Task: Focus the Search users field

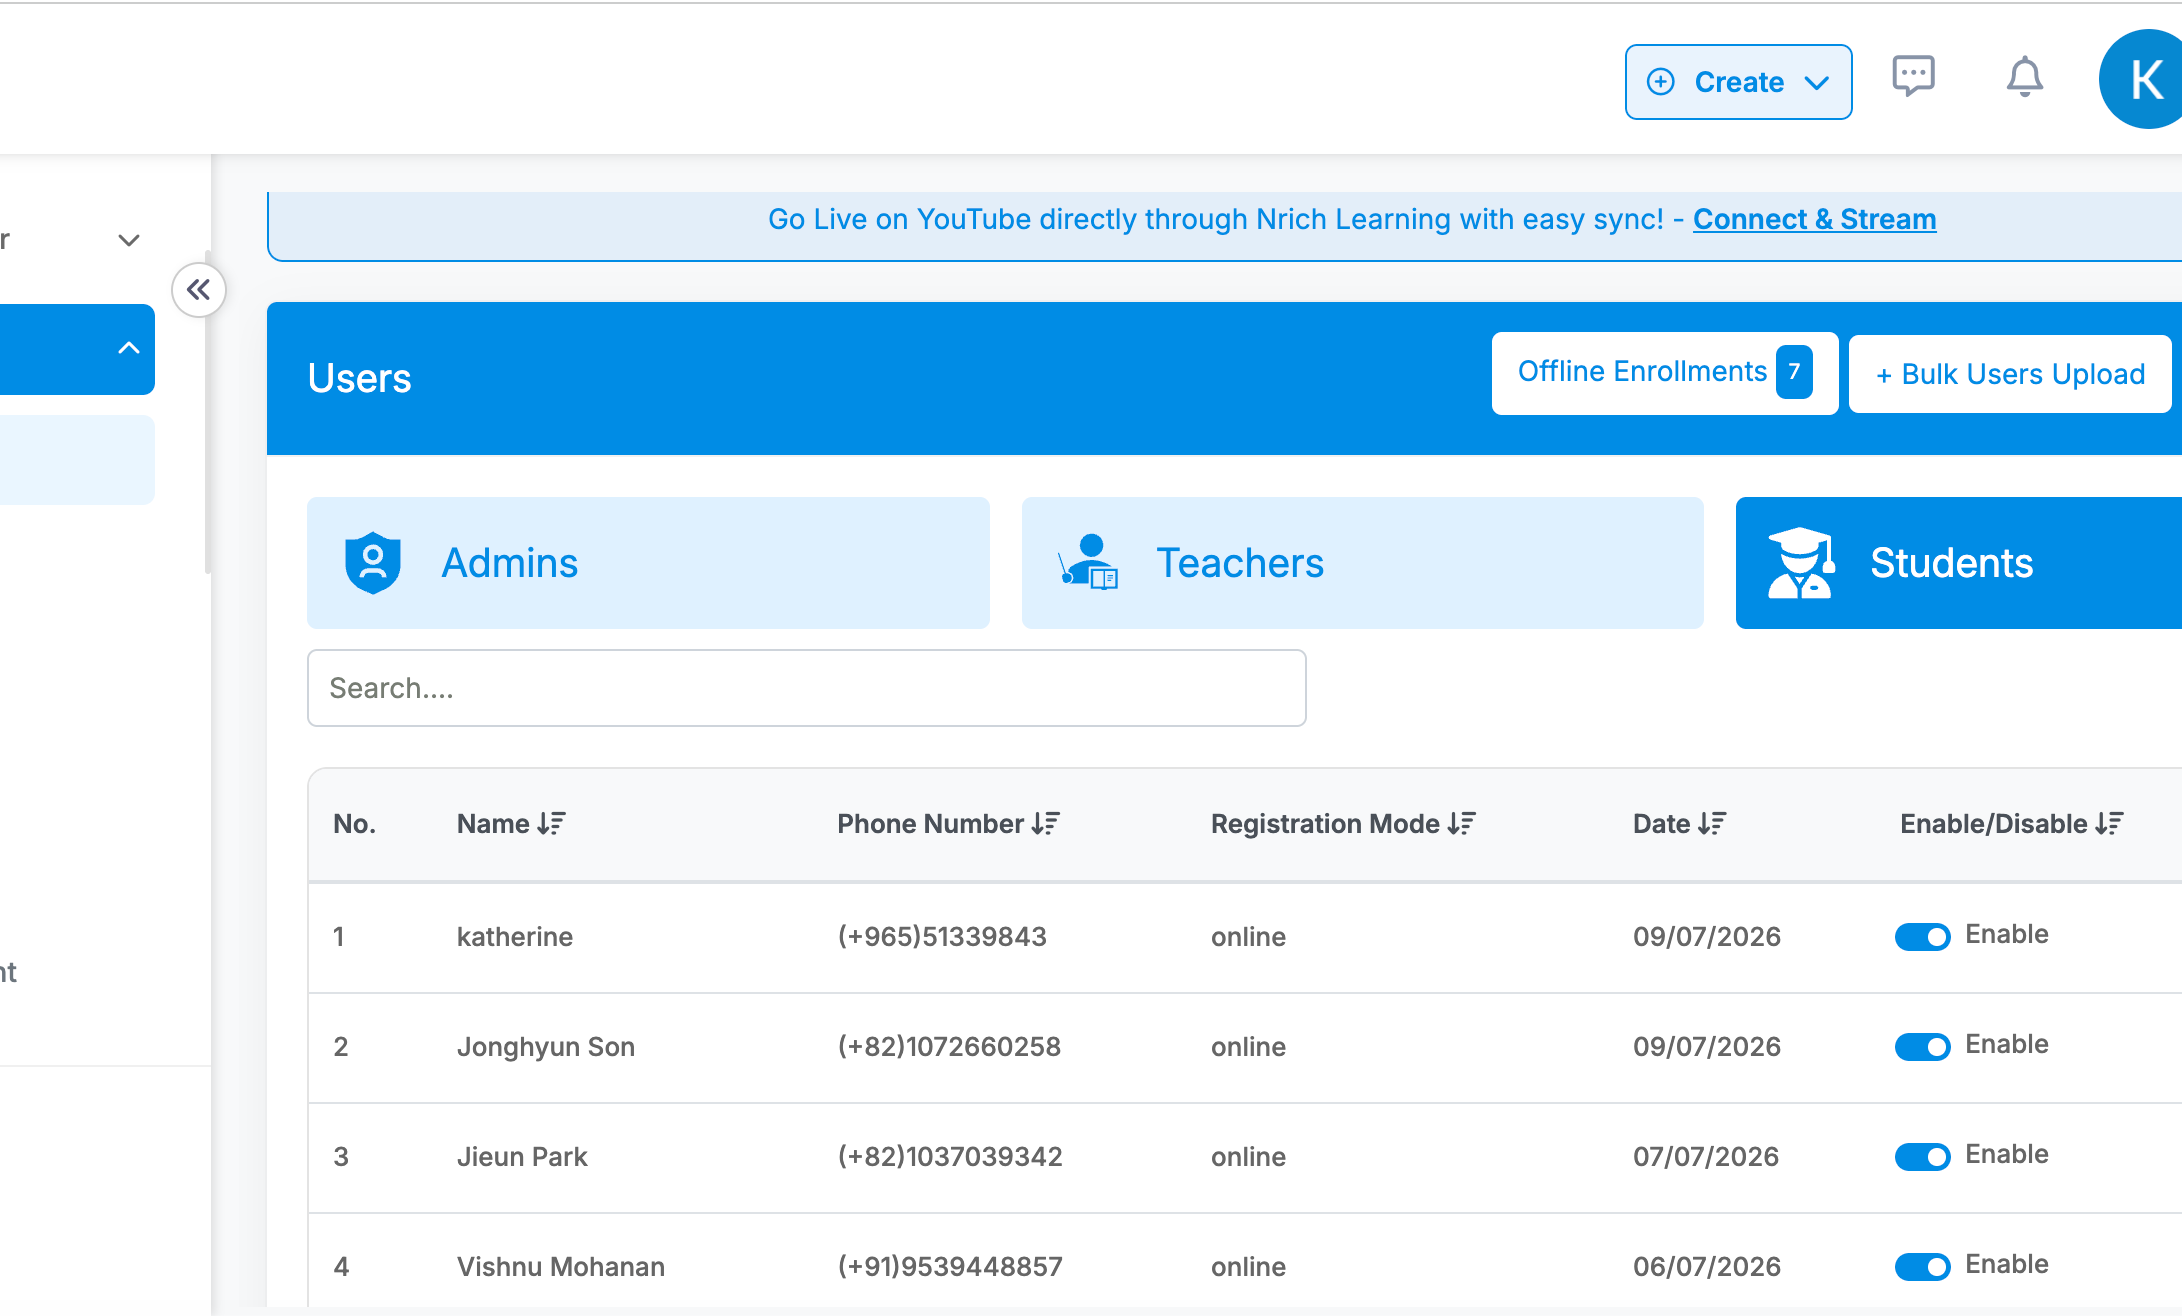Action: [806, 688]
